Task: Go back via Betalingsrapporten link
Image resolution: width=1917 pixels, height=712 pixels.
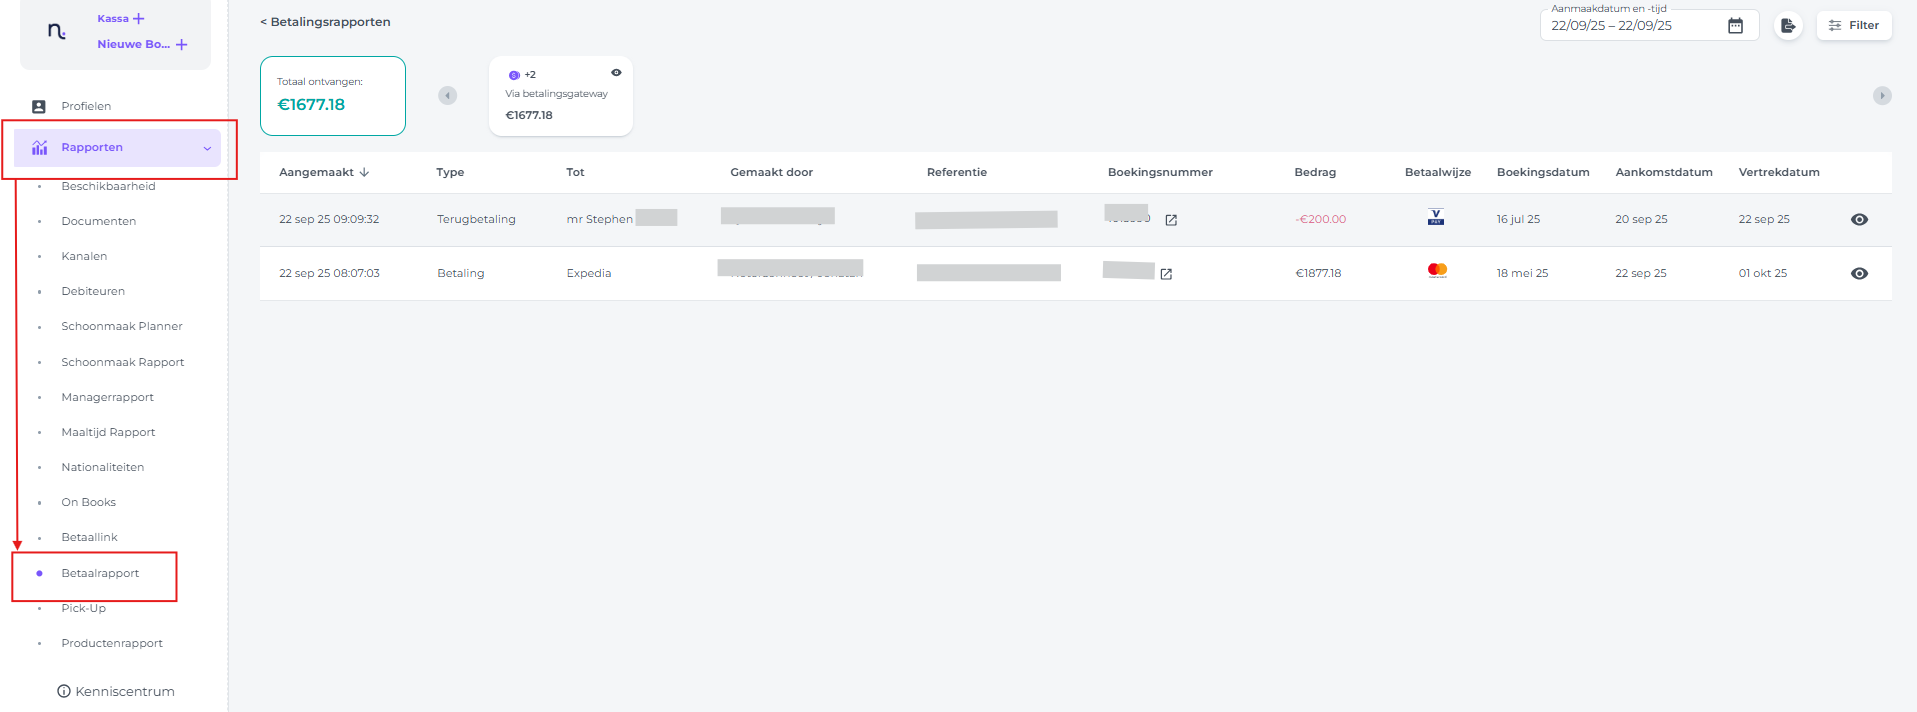Action: pyautogui.click(x=325, y=22)
